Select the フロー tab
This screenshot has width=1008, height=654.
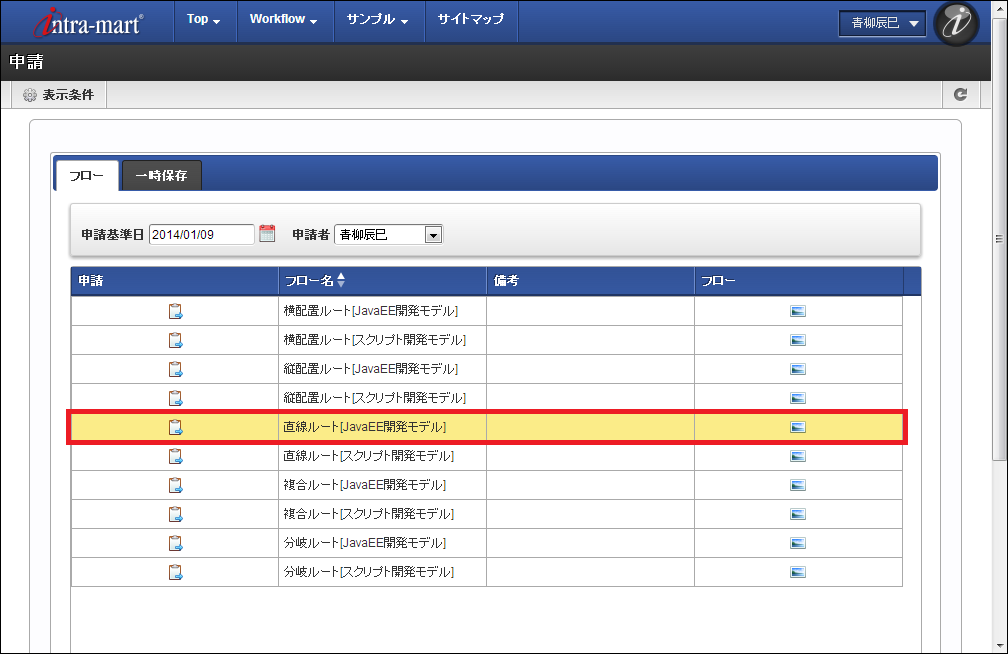86,175
